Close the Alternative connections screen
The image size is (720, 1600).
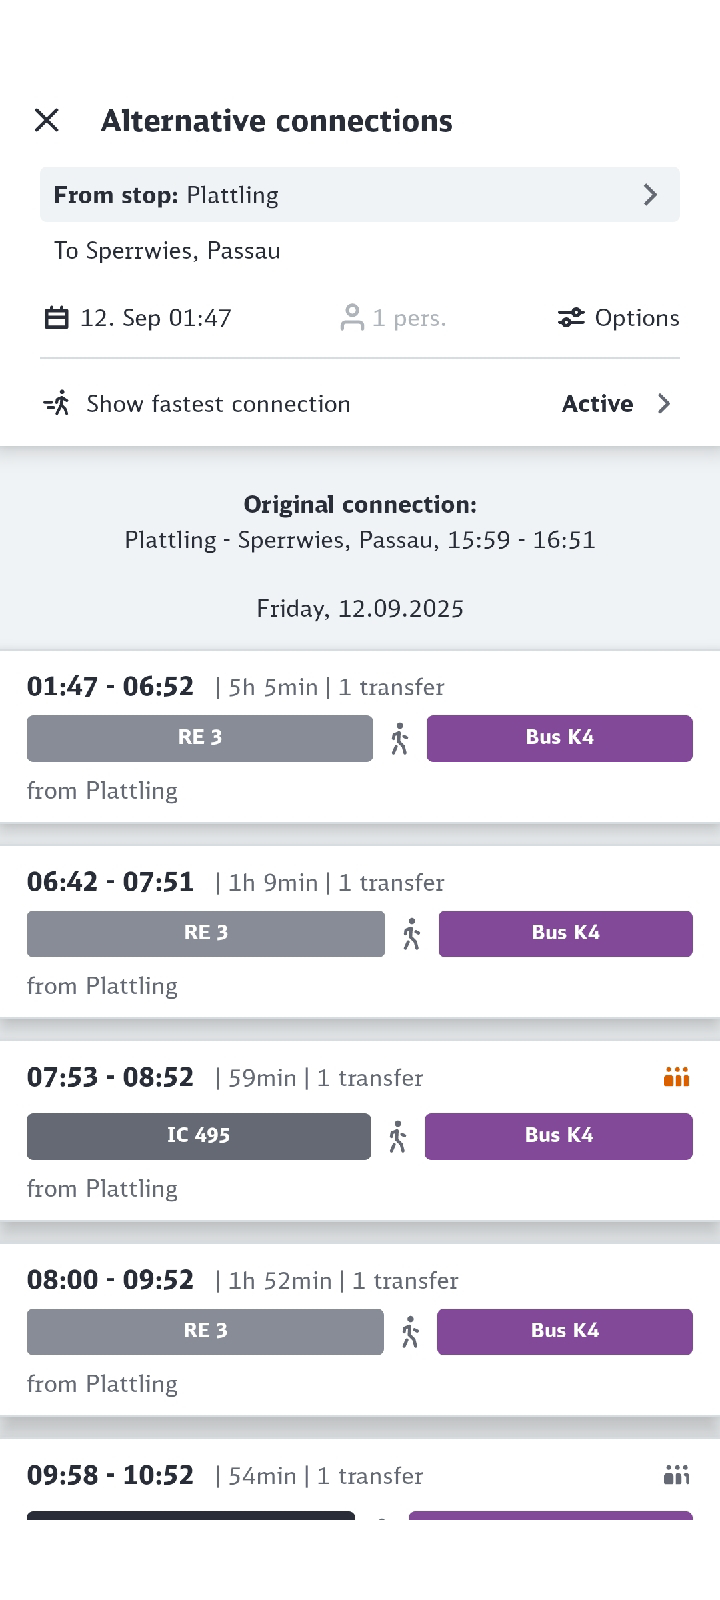(x=47, y=120)
